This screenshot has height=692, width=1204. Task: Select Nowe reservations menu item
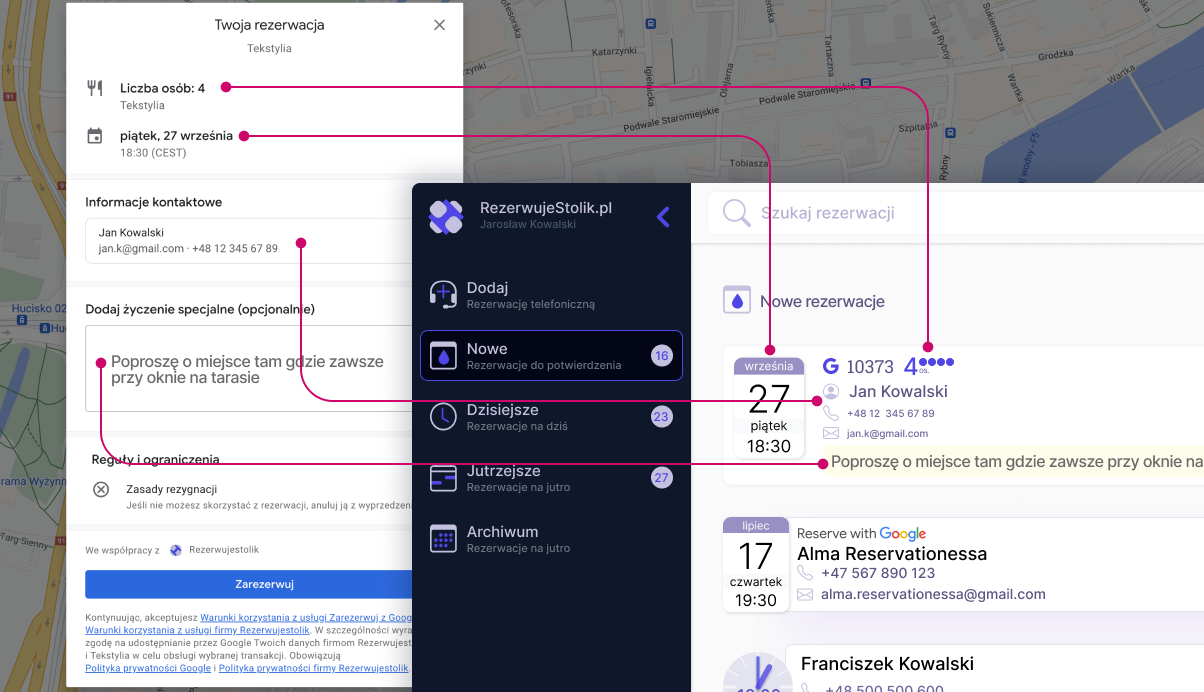pyautogui.click(x=551, y=355)
